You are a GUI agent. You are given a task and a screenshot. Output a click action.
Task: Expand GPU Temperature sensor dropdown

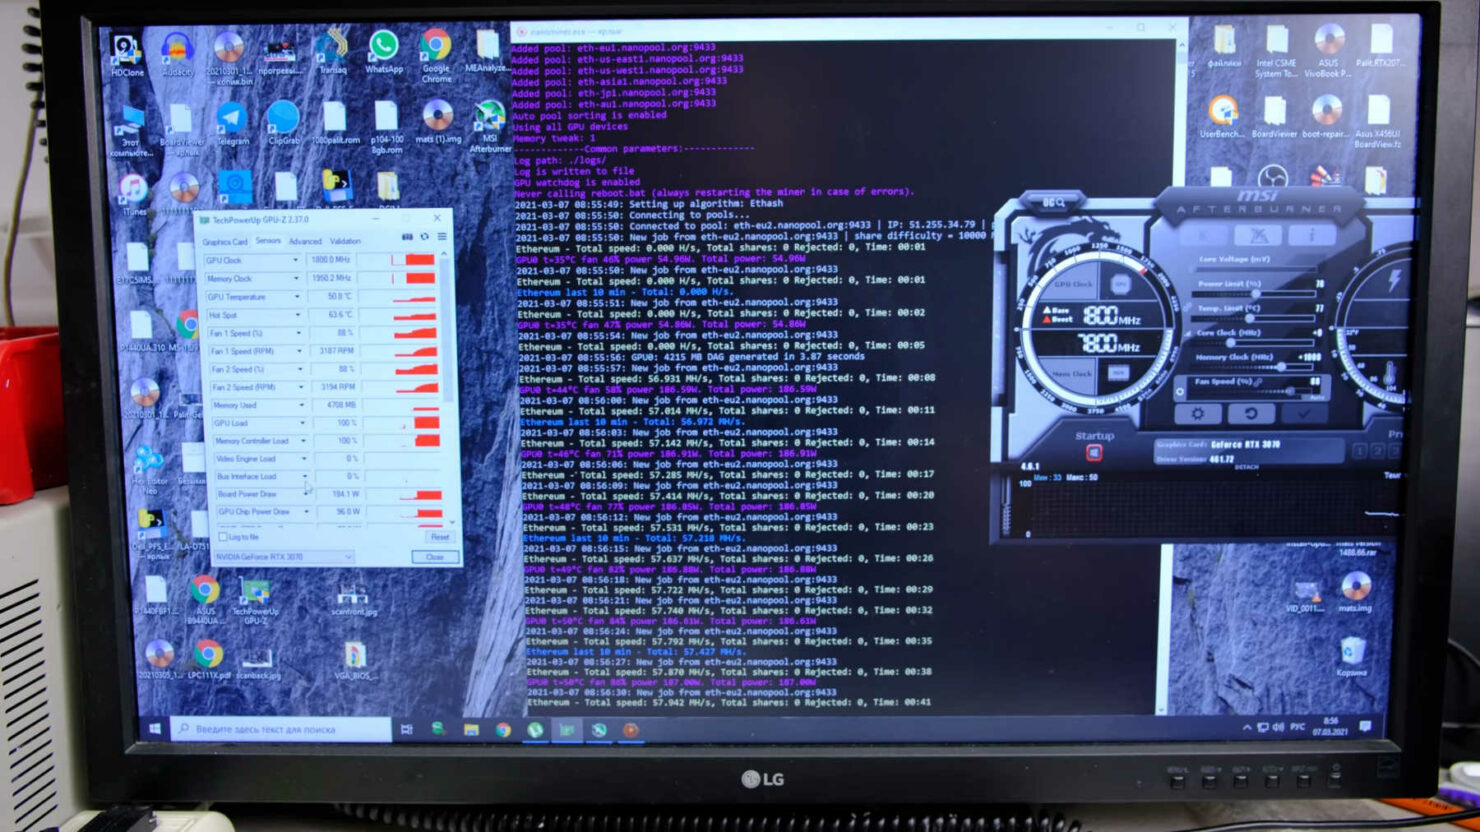click(x=296, y=297)
